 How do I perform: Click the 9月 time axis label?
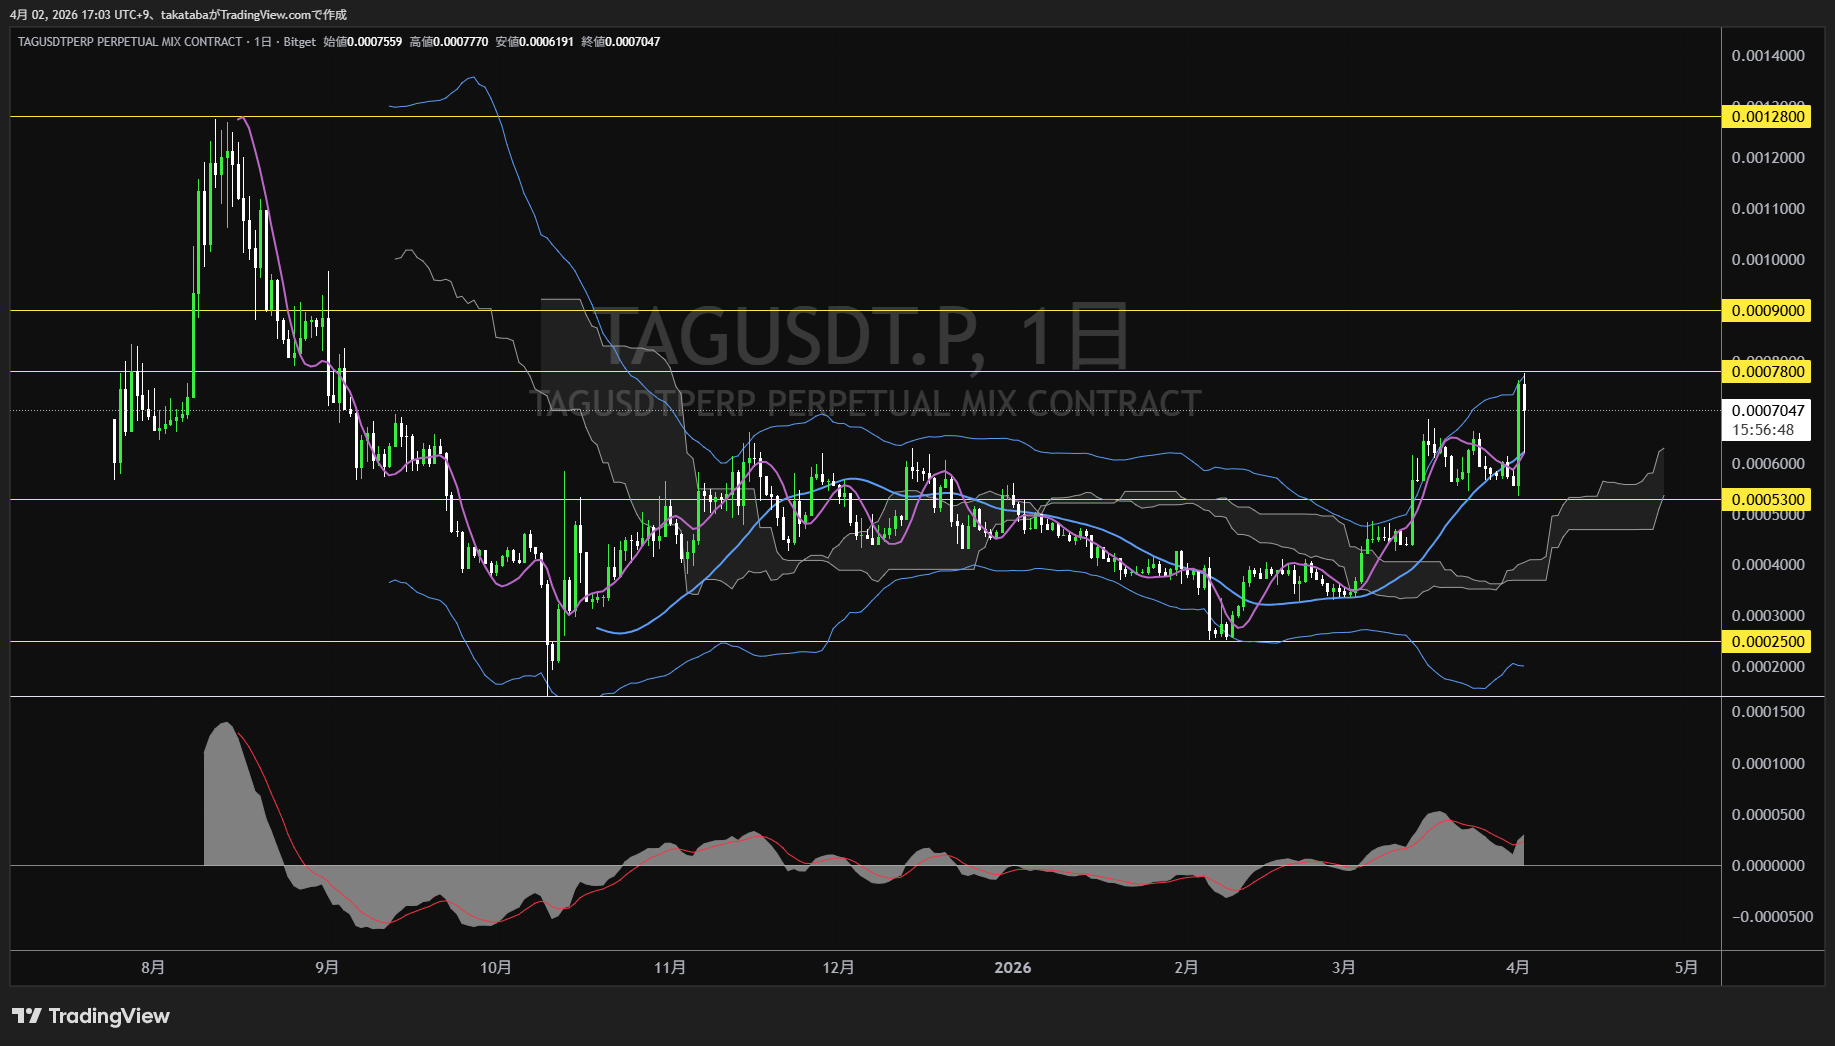326,967
